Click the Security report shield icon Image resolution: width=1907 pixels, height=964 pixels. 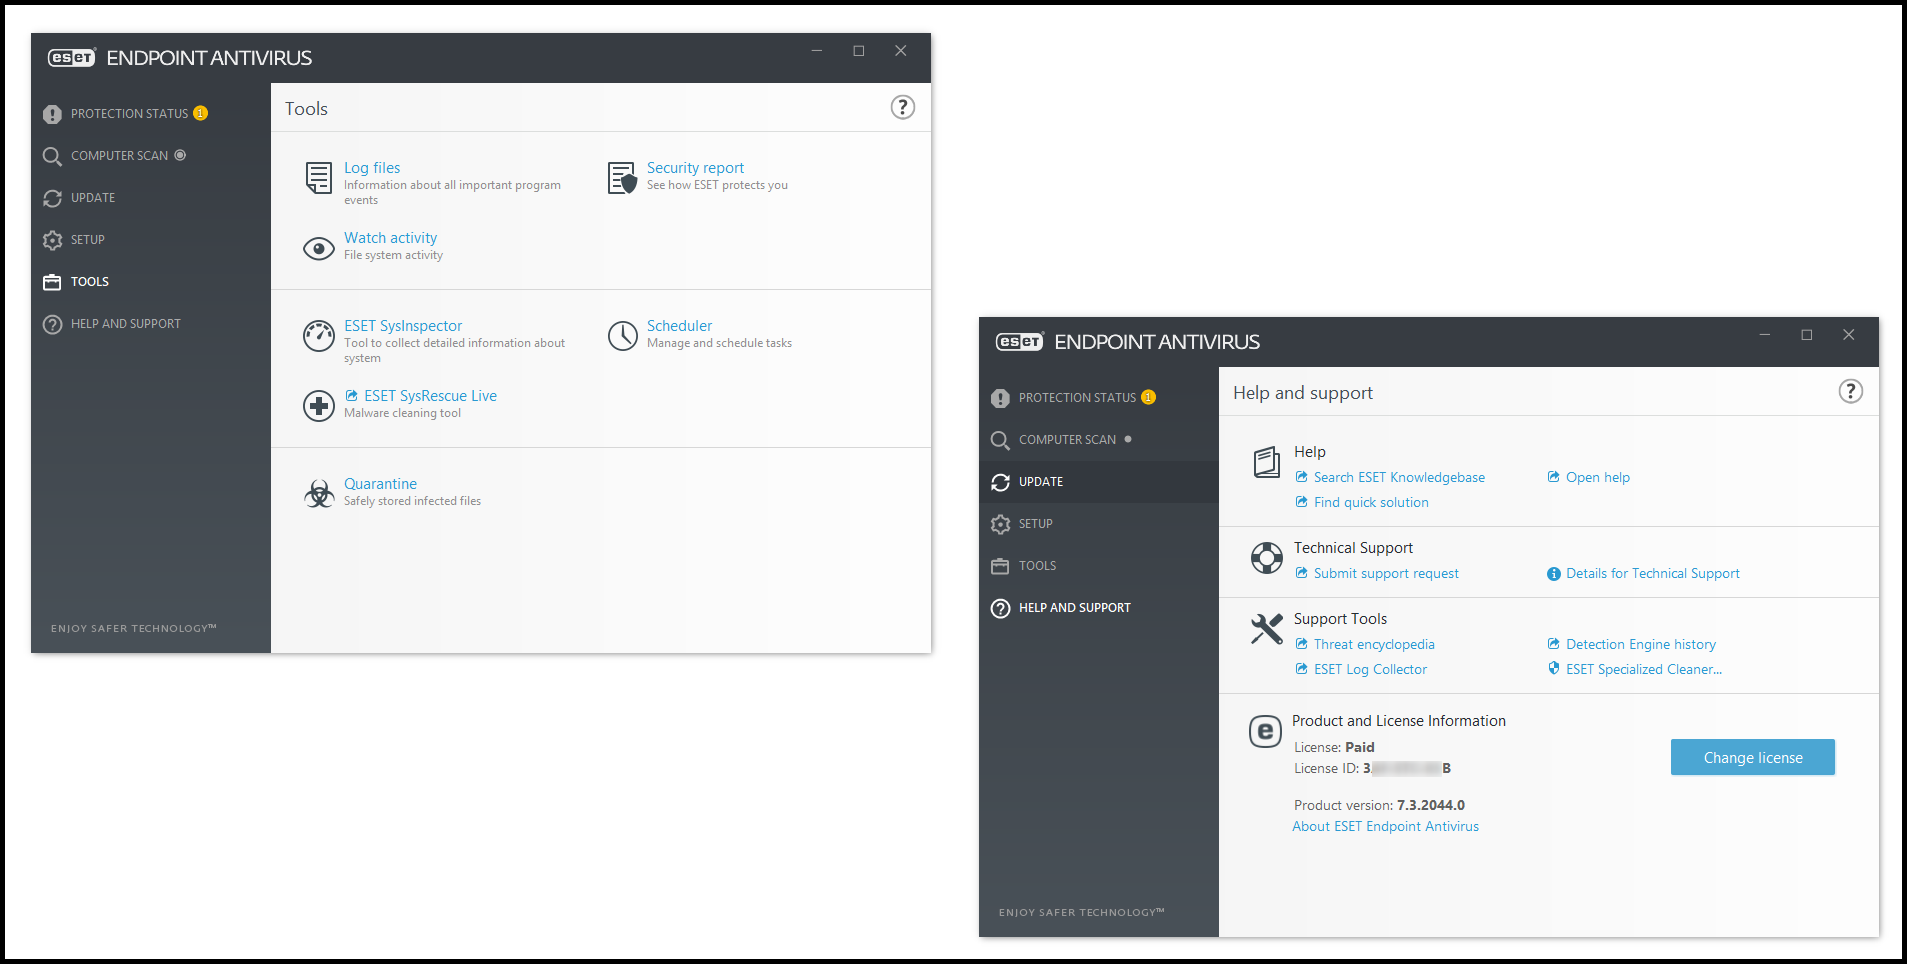pos(622,178)
